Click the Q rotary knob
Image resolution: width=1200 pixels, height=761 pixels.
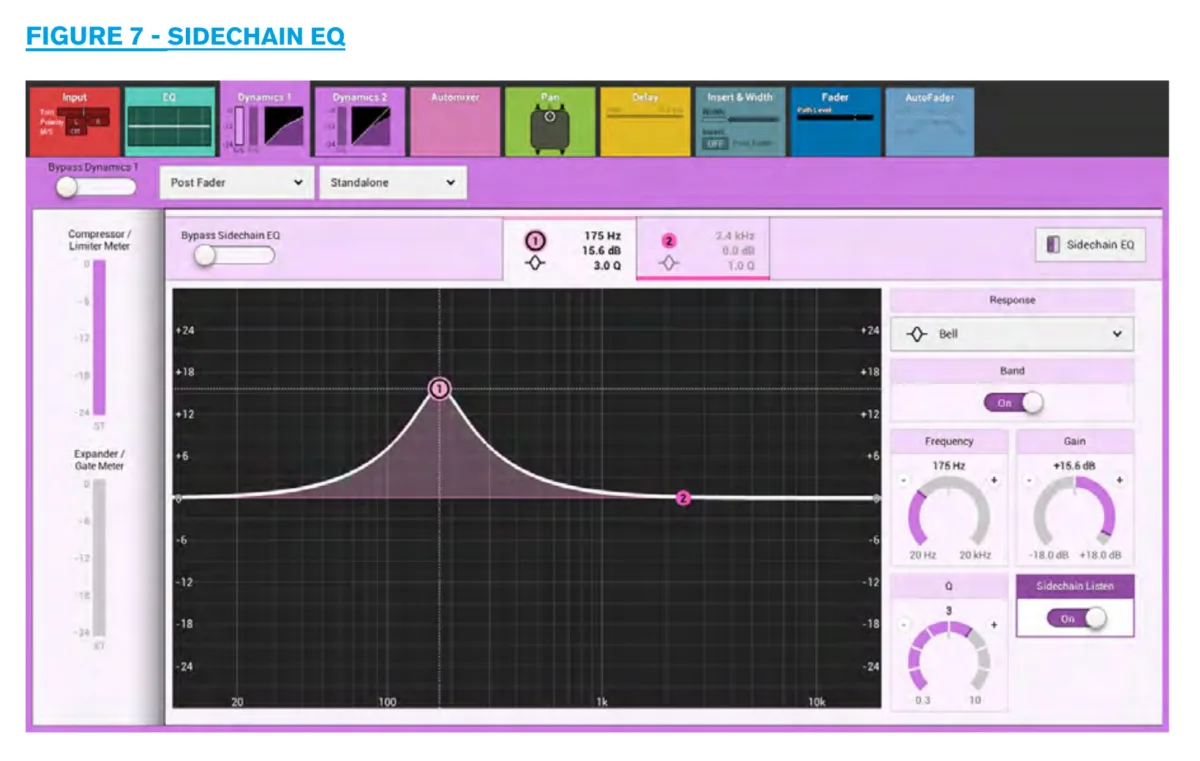point(949,657)
